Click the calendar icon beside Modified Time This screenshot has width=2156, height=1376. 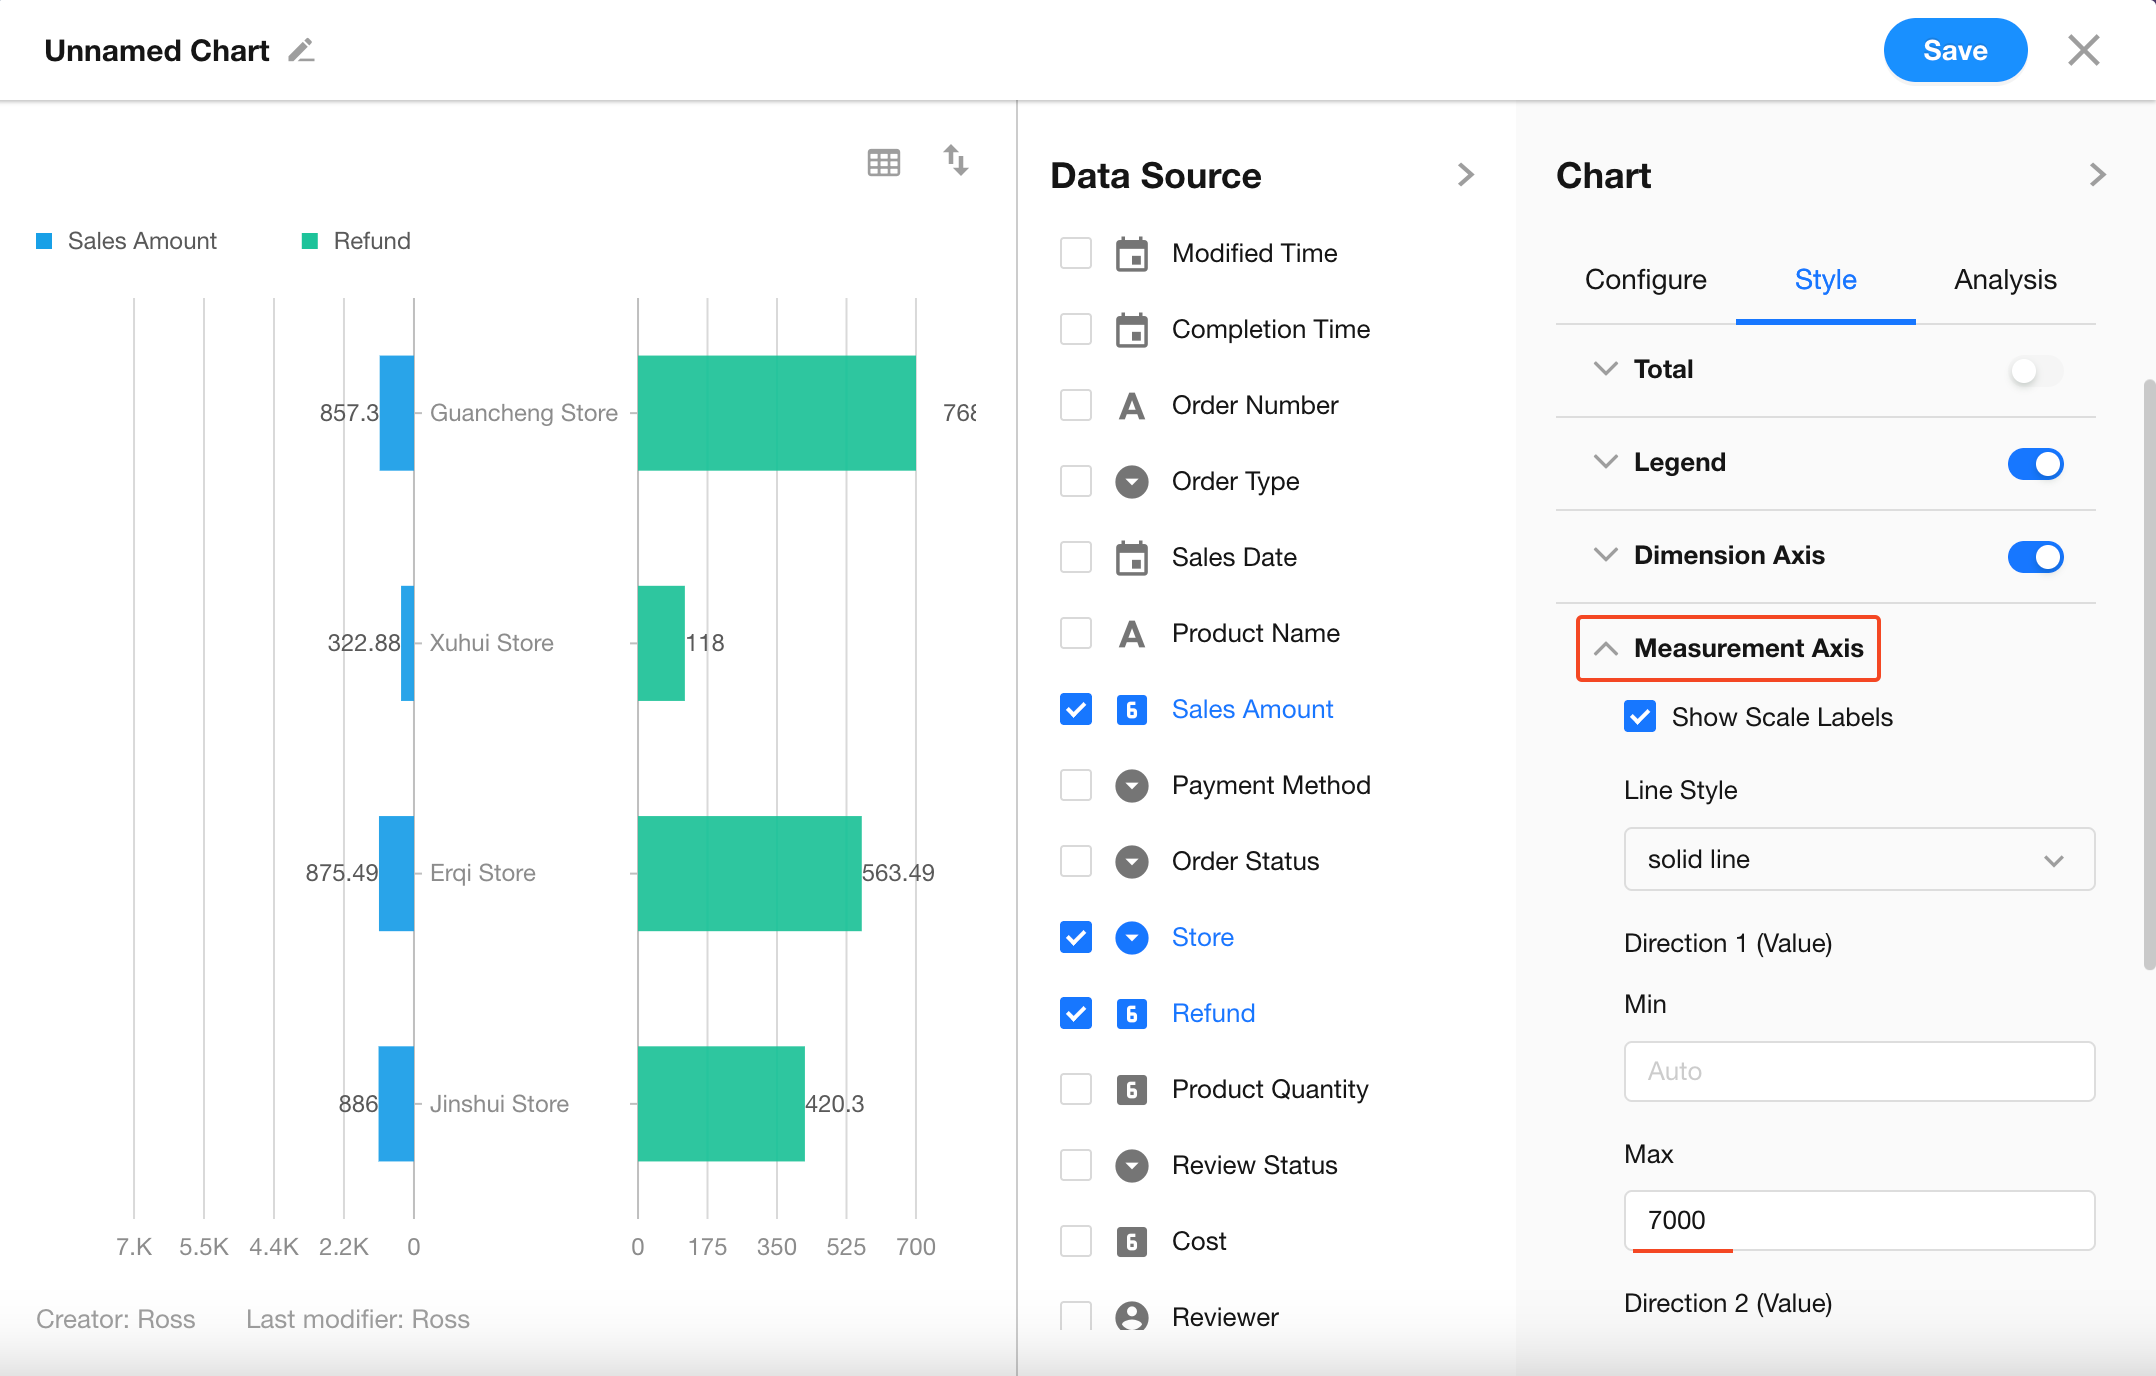click(1131, 254)
